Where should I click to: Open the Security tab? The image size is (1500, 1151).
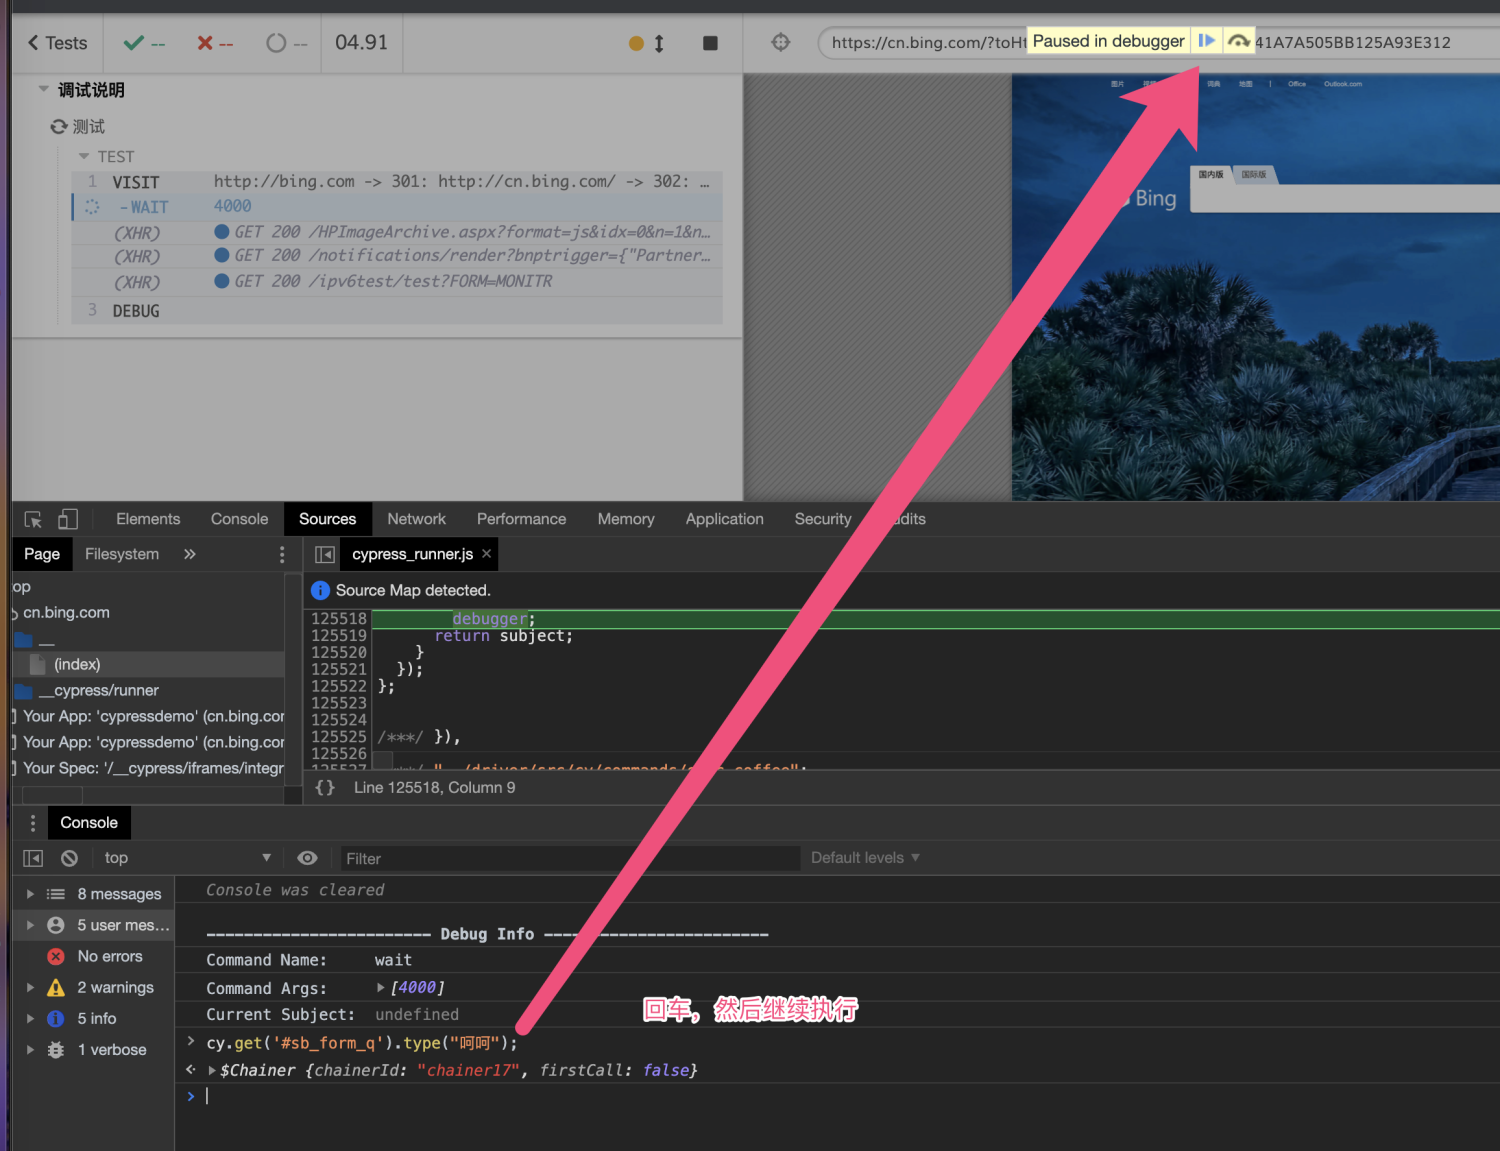[x=823, y=519]
